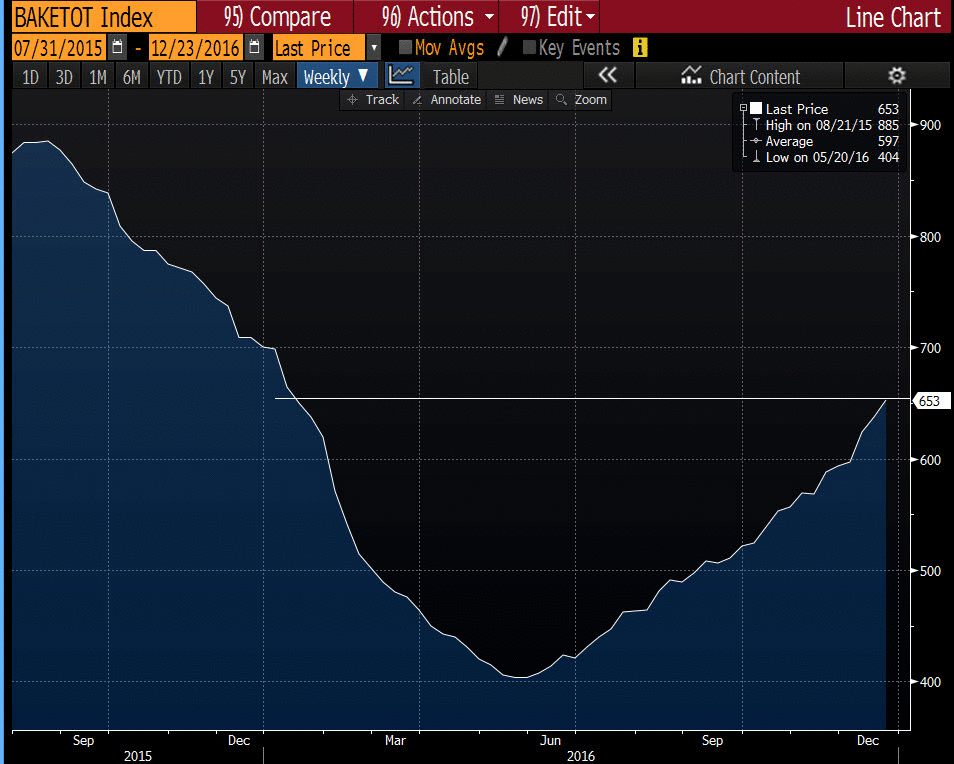Open the start date calendar picker
The width and height of the screenshot is (954, 764).
pyautogui.click(x=118, y=47)
